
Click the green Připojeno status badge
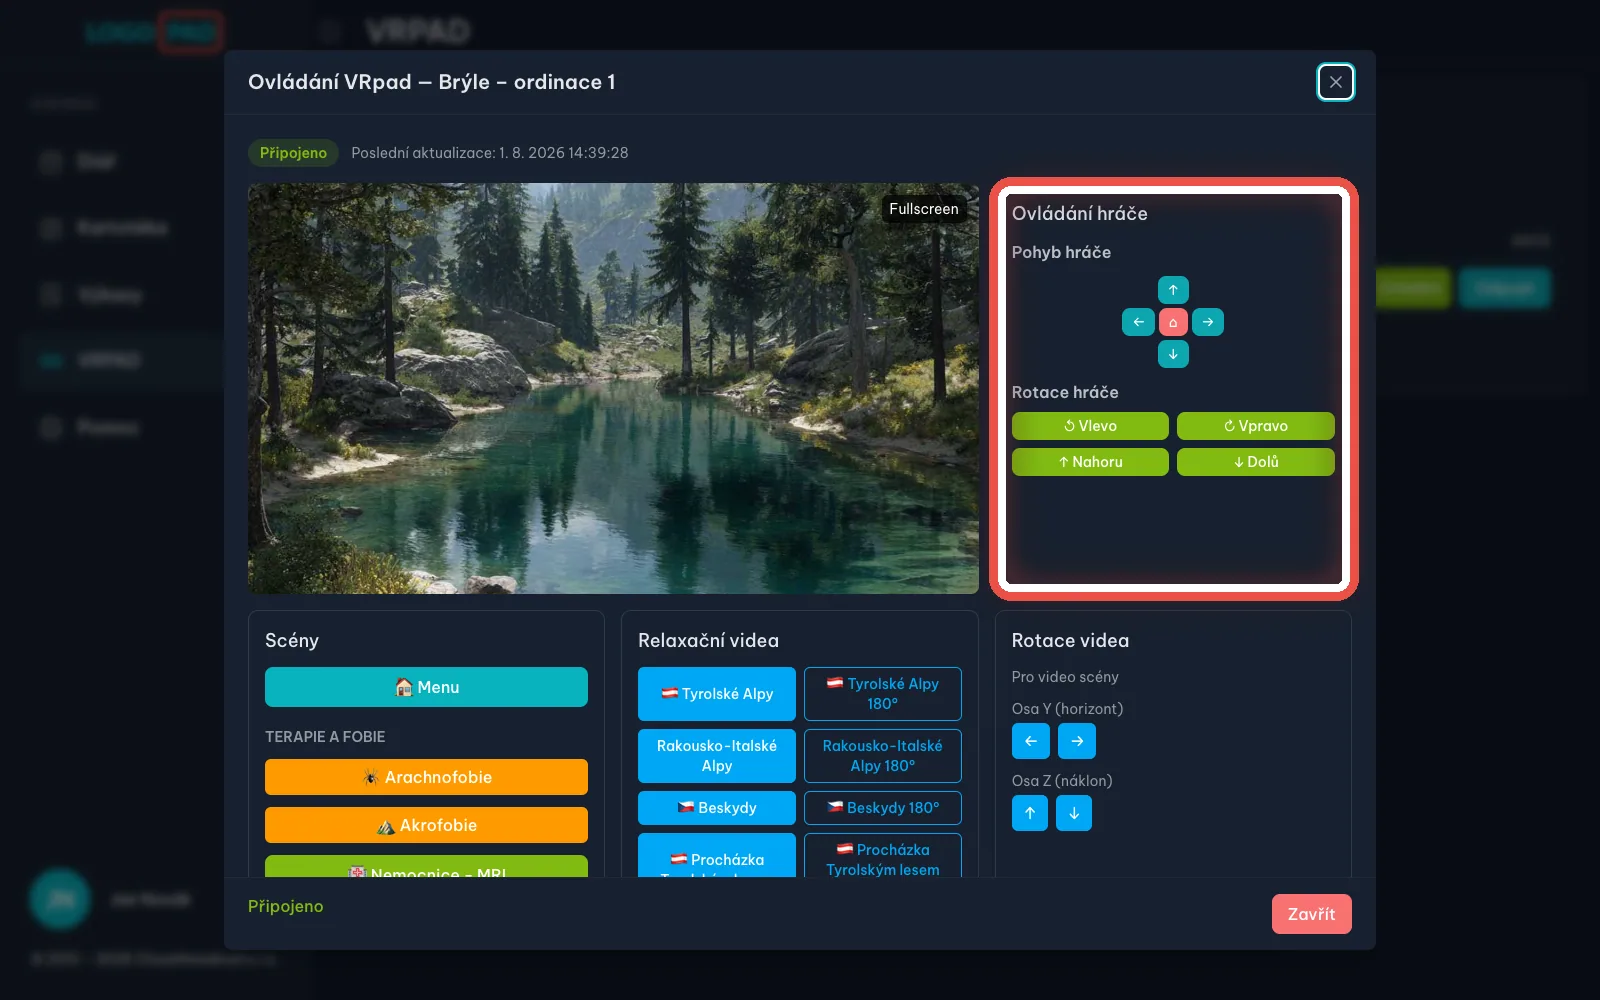[x=293, y=153]
